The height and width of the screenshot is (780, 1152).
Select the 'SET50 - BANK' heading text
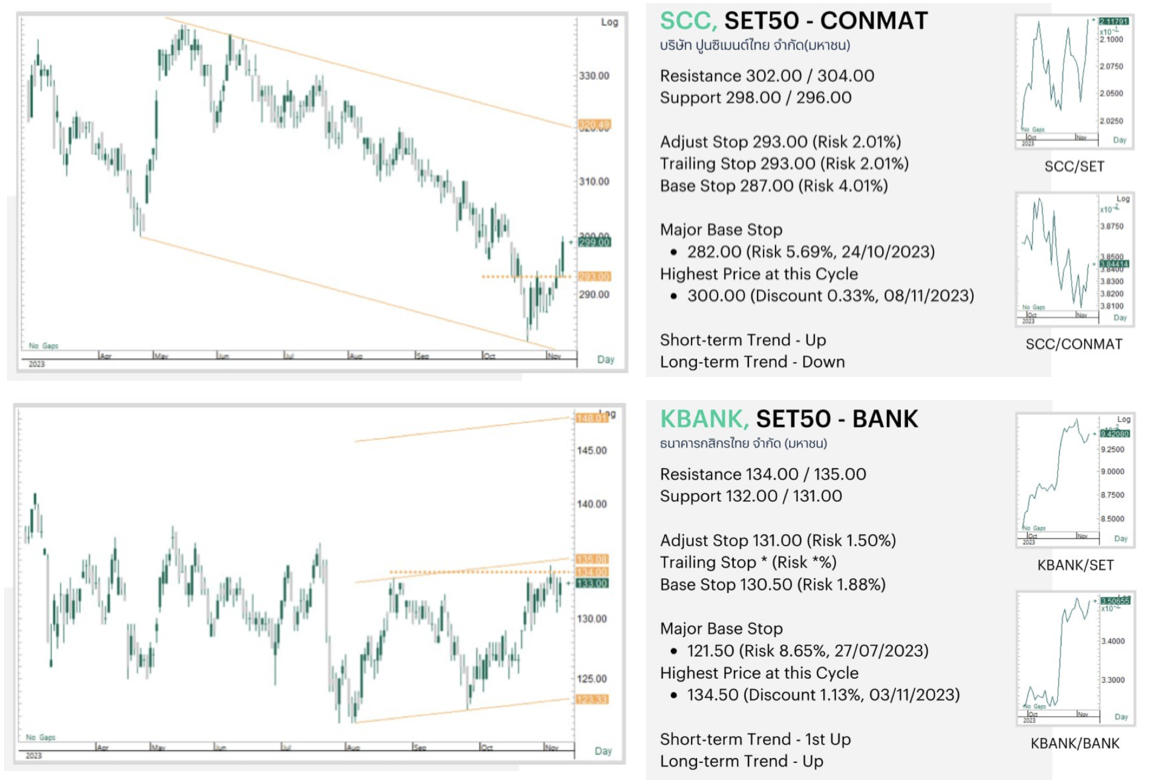(837, 419)
